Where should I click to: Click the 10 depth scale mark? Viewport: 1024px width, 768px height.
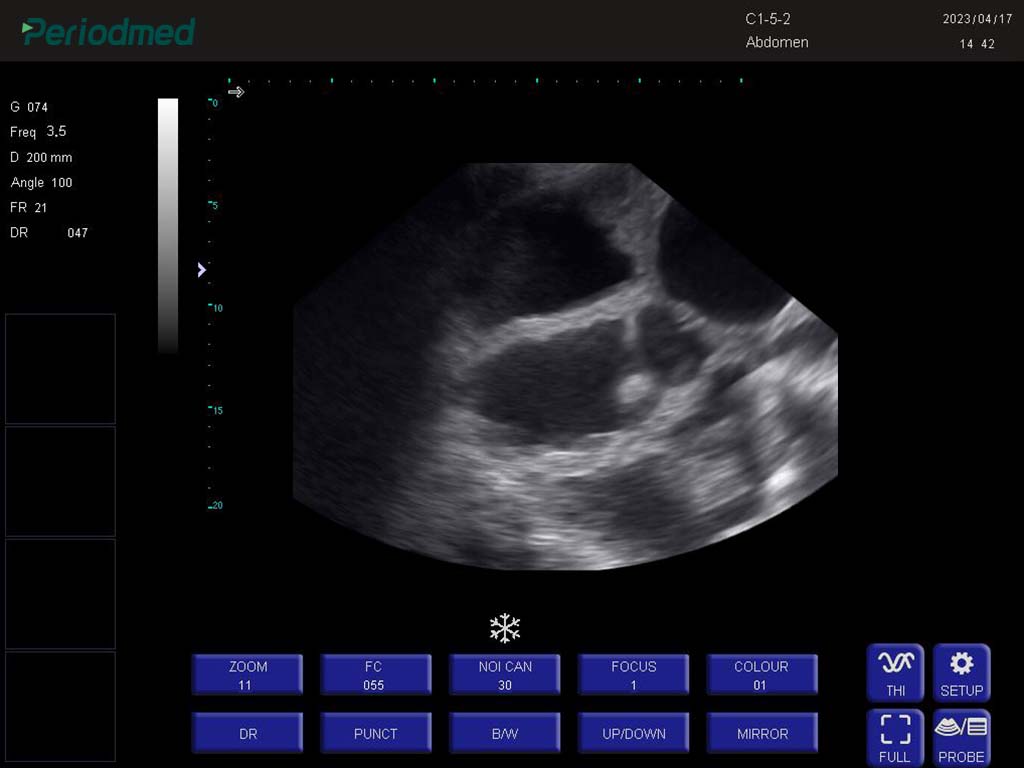216,308
